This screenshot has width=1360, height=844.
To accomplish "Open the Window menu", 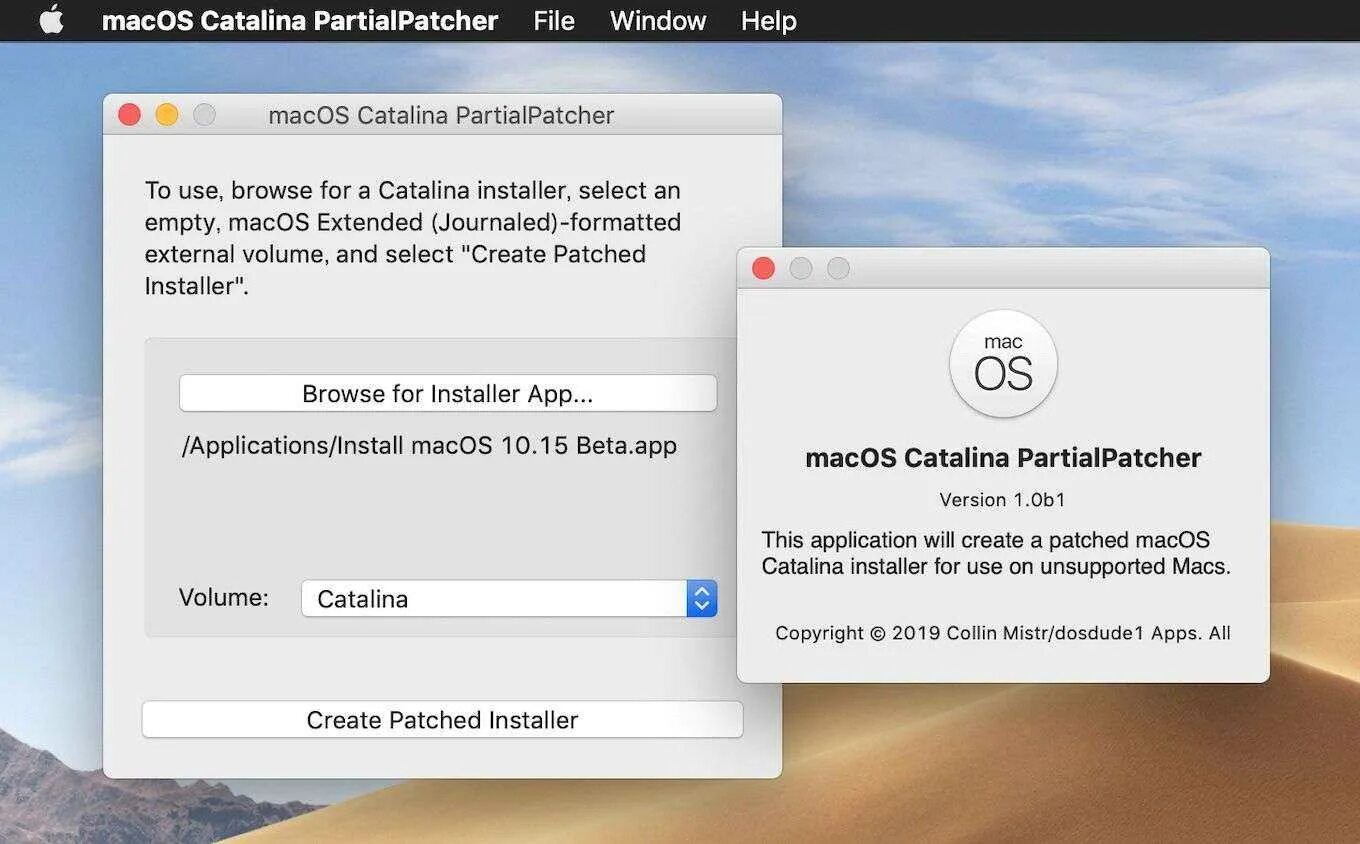I will coord(658,20).
